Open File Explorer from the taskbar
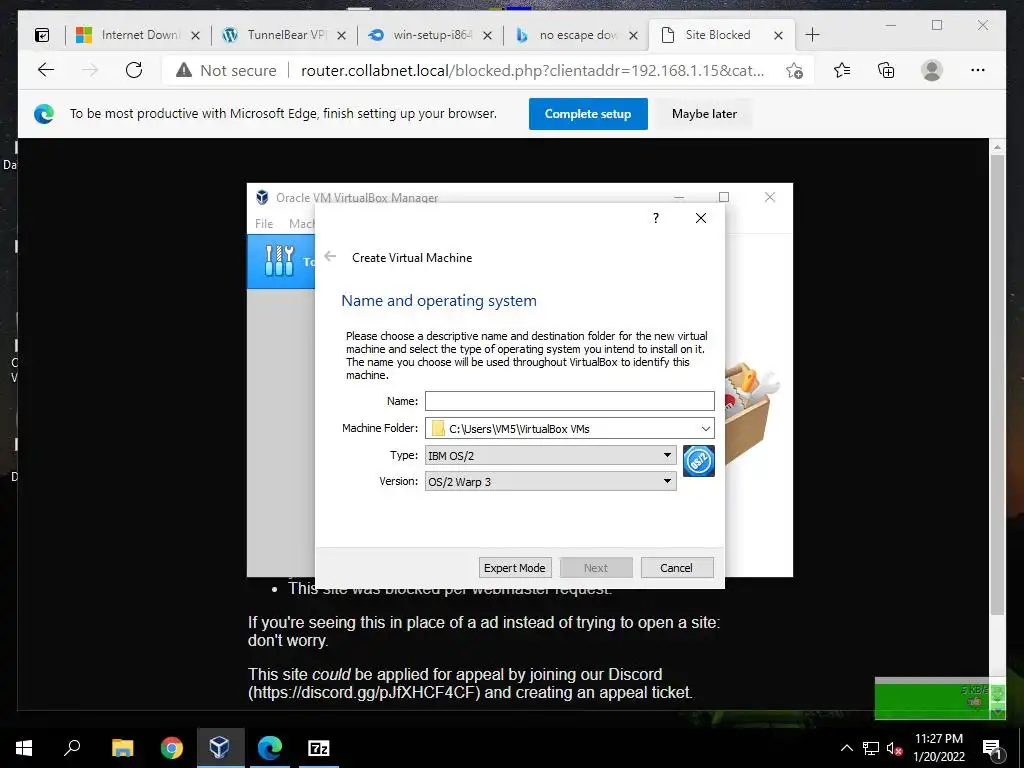The width and height of the screenshot is (1024, 768). point(122,748)
